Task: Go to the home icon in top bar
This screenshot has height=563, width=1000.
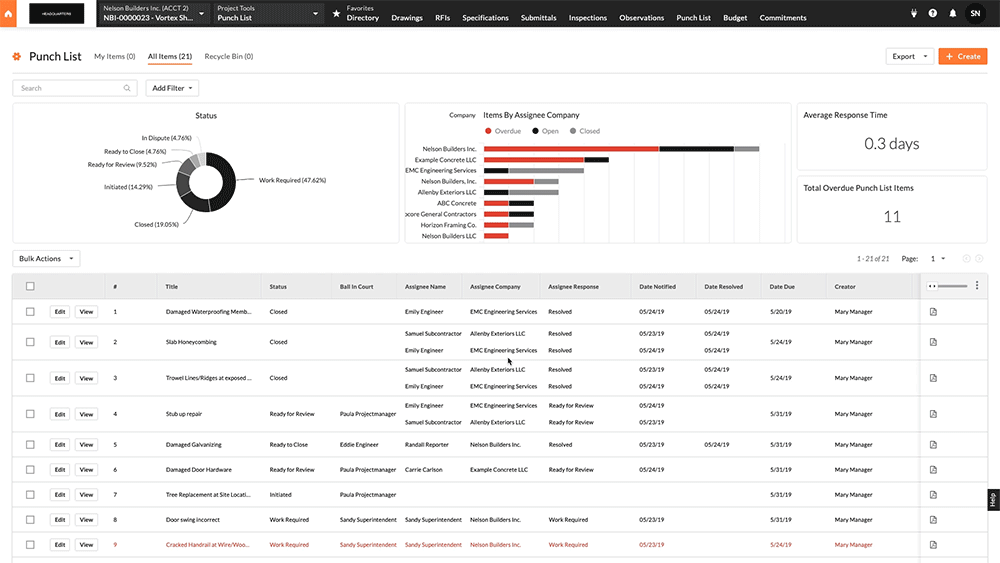Action: 11,13
